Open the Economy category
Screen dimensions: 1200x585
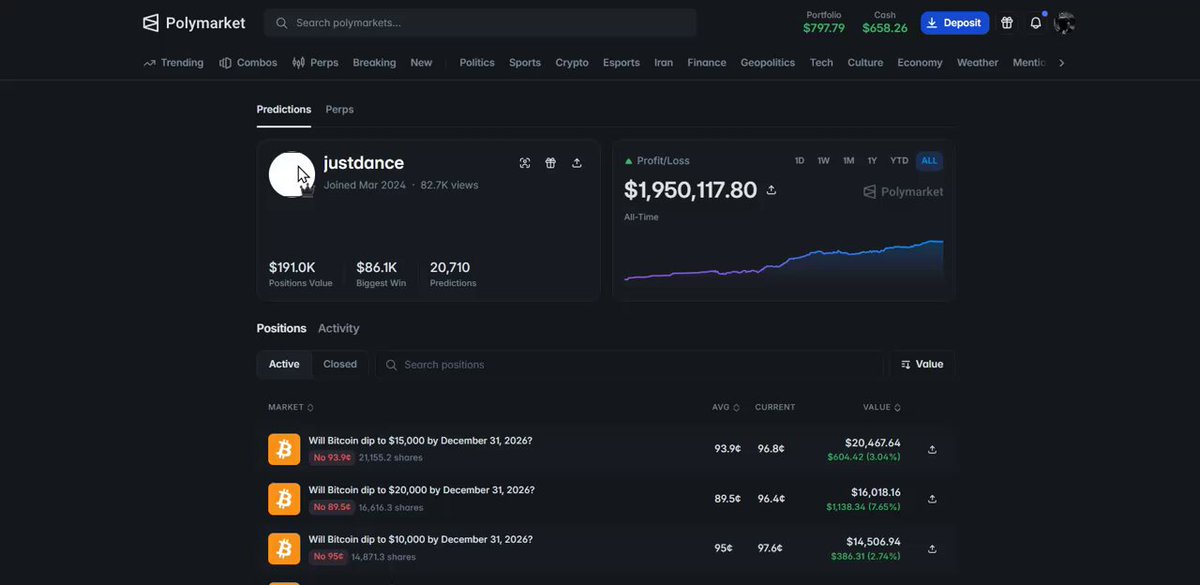pyautogui.click(x=920, y=62)
